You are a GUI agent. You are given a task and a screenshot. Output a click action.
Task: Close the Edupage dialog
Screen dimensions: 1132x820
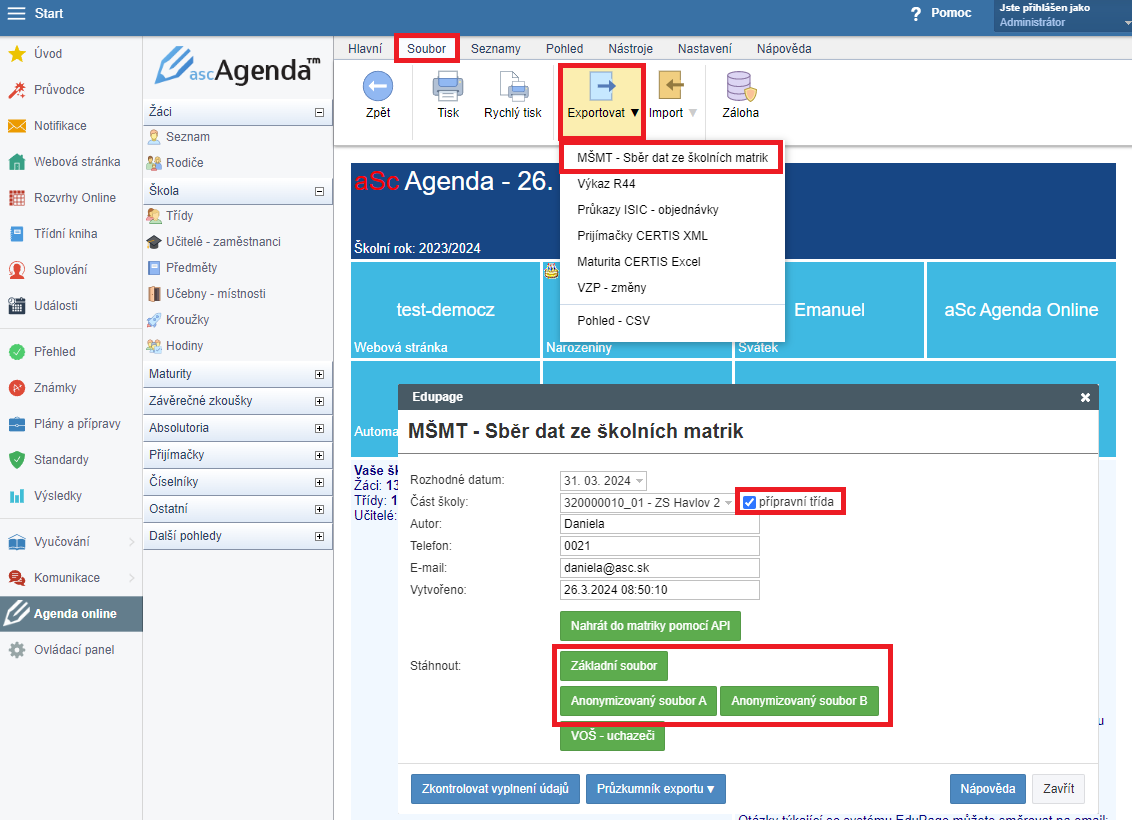point(1085,398)
